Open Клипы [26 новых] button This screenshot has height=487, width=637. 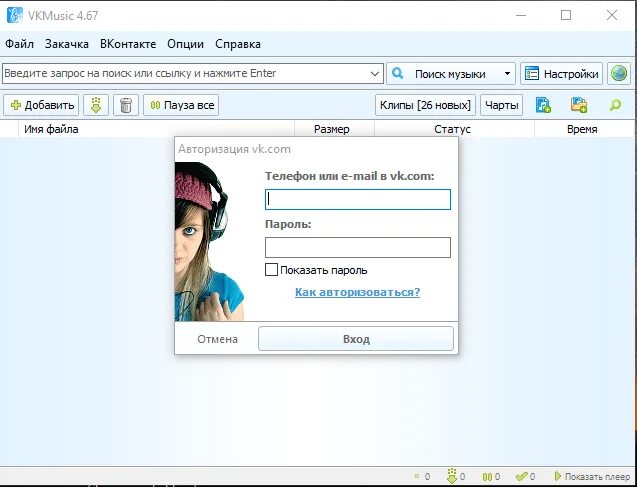pyautogui.click(x=425, y=105)
